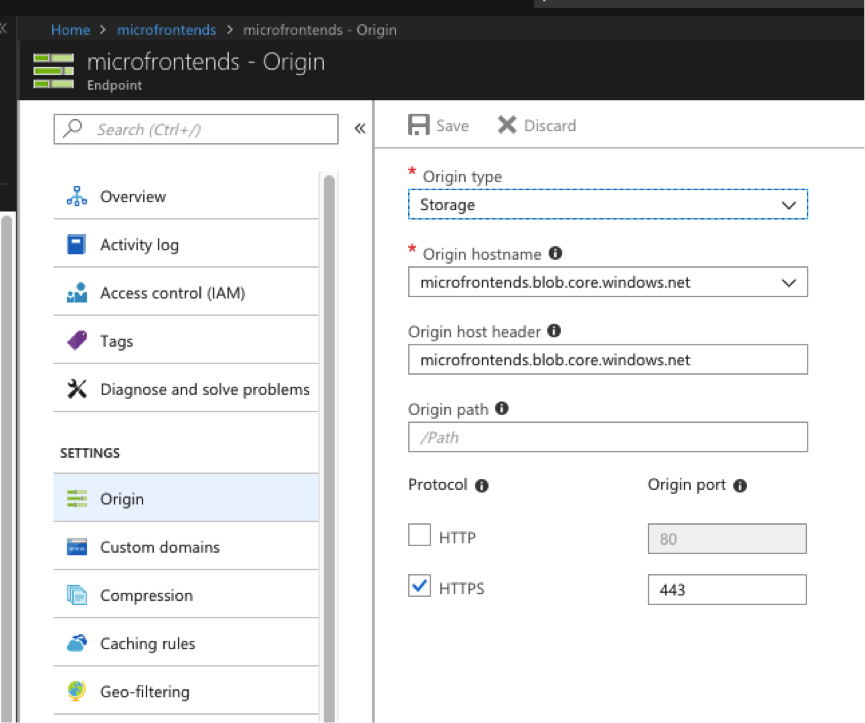This screenshot has width=865, height=723.
Task: Select Custom domains in Settings
Action: tap(186, 547)
